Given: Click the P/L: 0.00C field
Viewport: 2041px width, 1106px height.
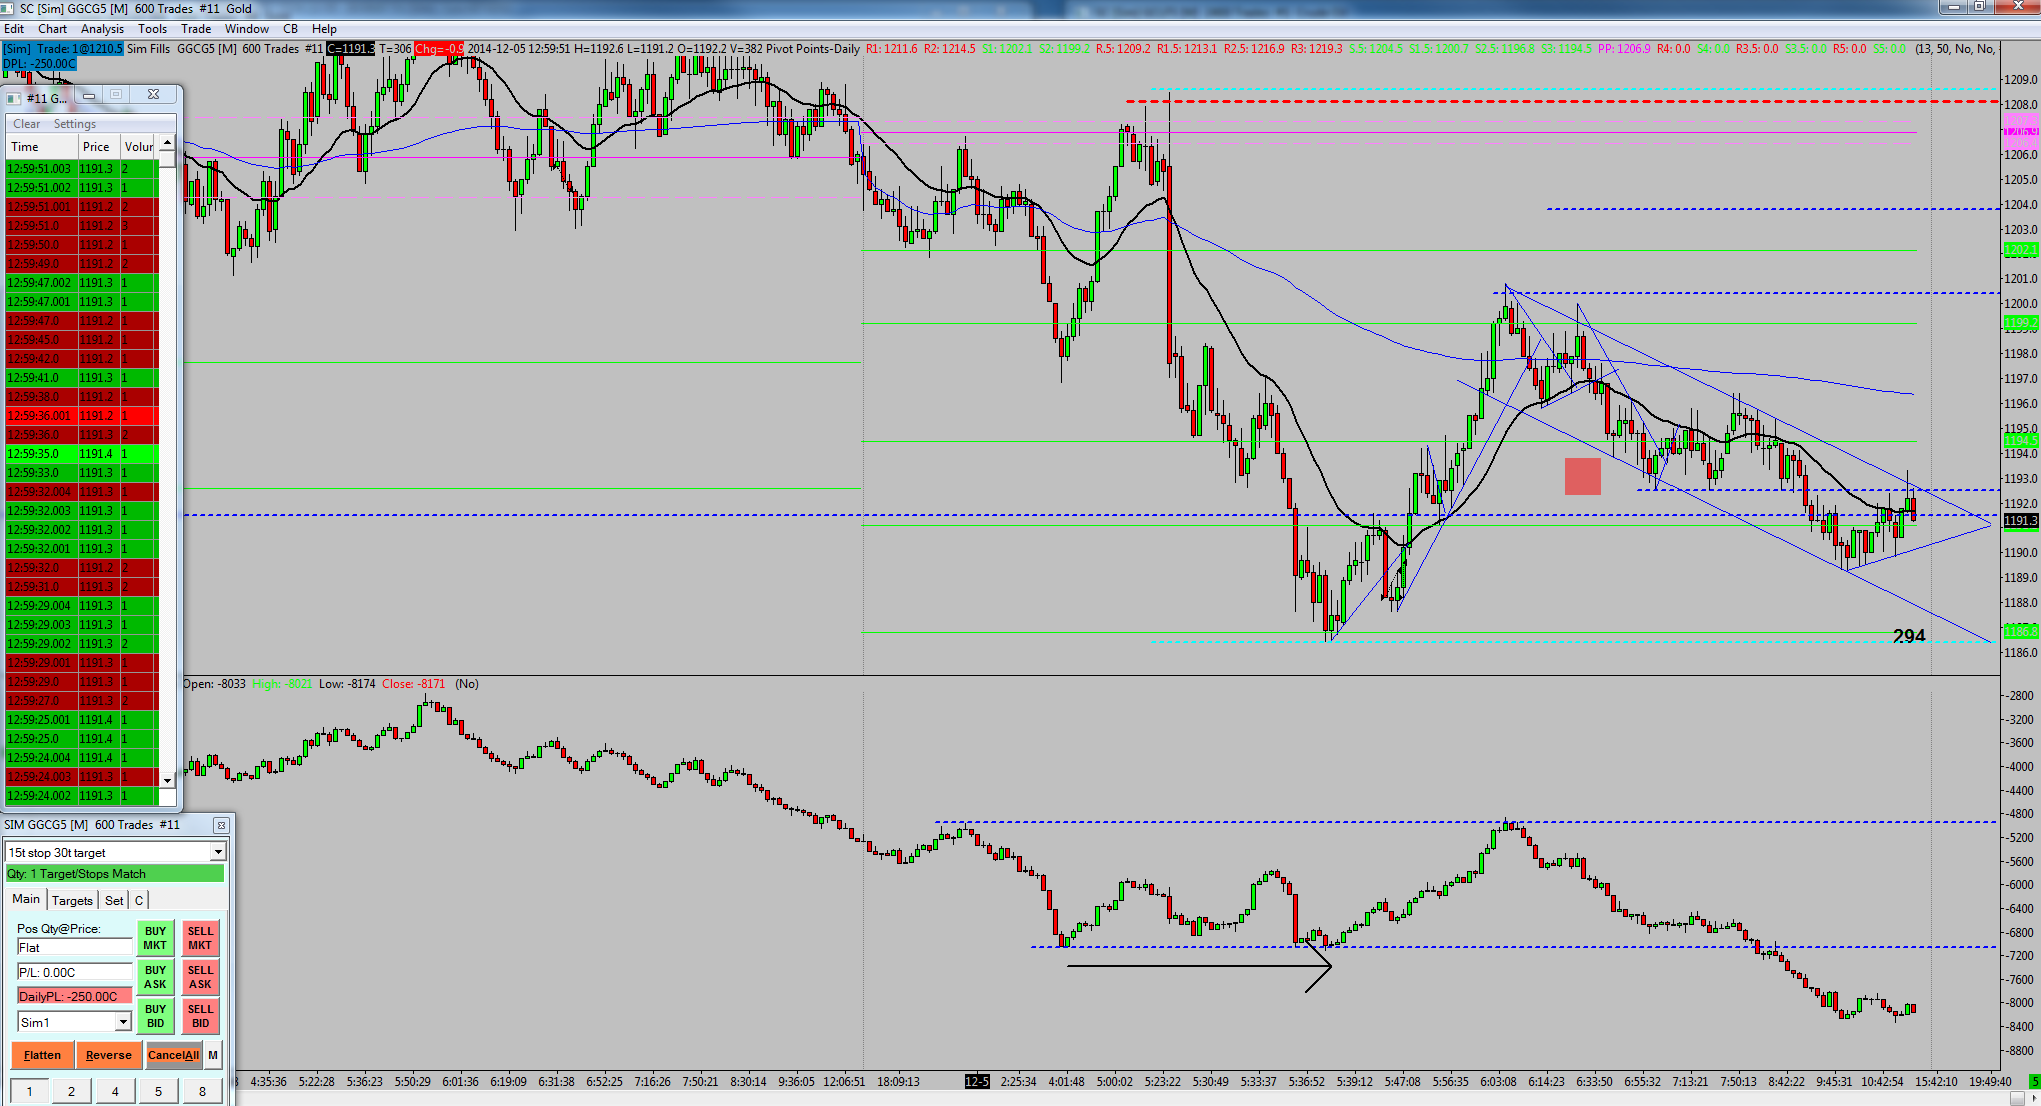Looking at the screenshot, I should click(x=75, y=972).
